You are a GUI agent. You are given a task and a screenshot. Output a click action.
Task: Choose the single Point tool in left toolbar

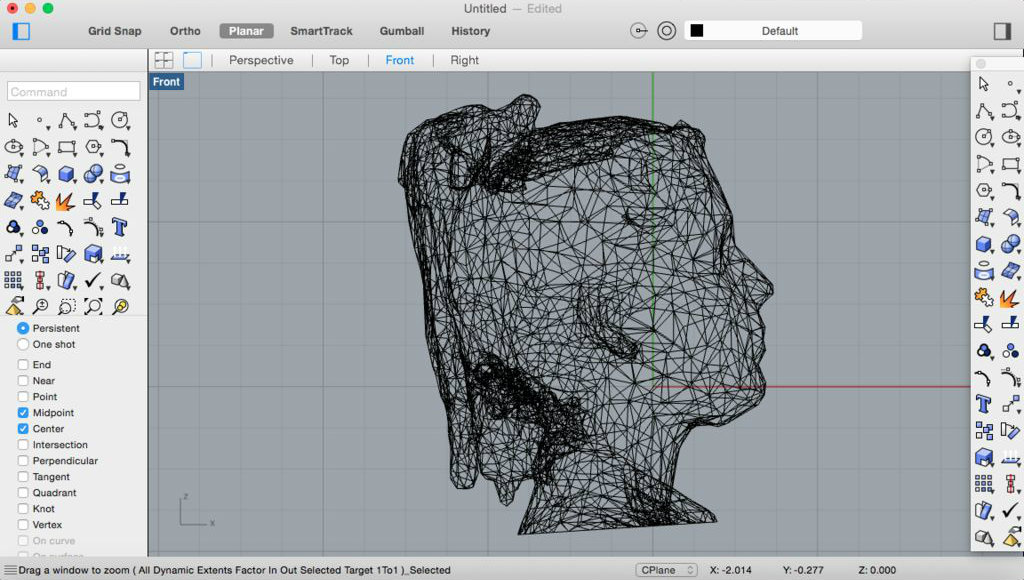[x=40, y=121]
